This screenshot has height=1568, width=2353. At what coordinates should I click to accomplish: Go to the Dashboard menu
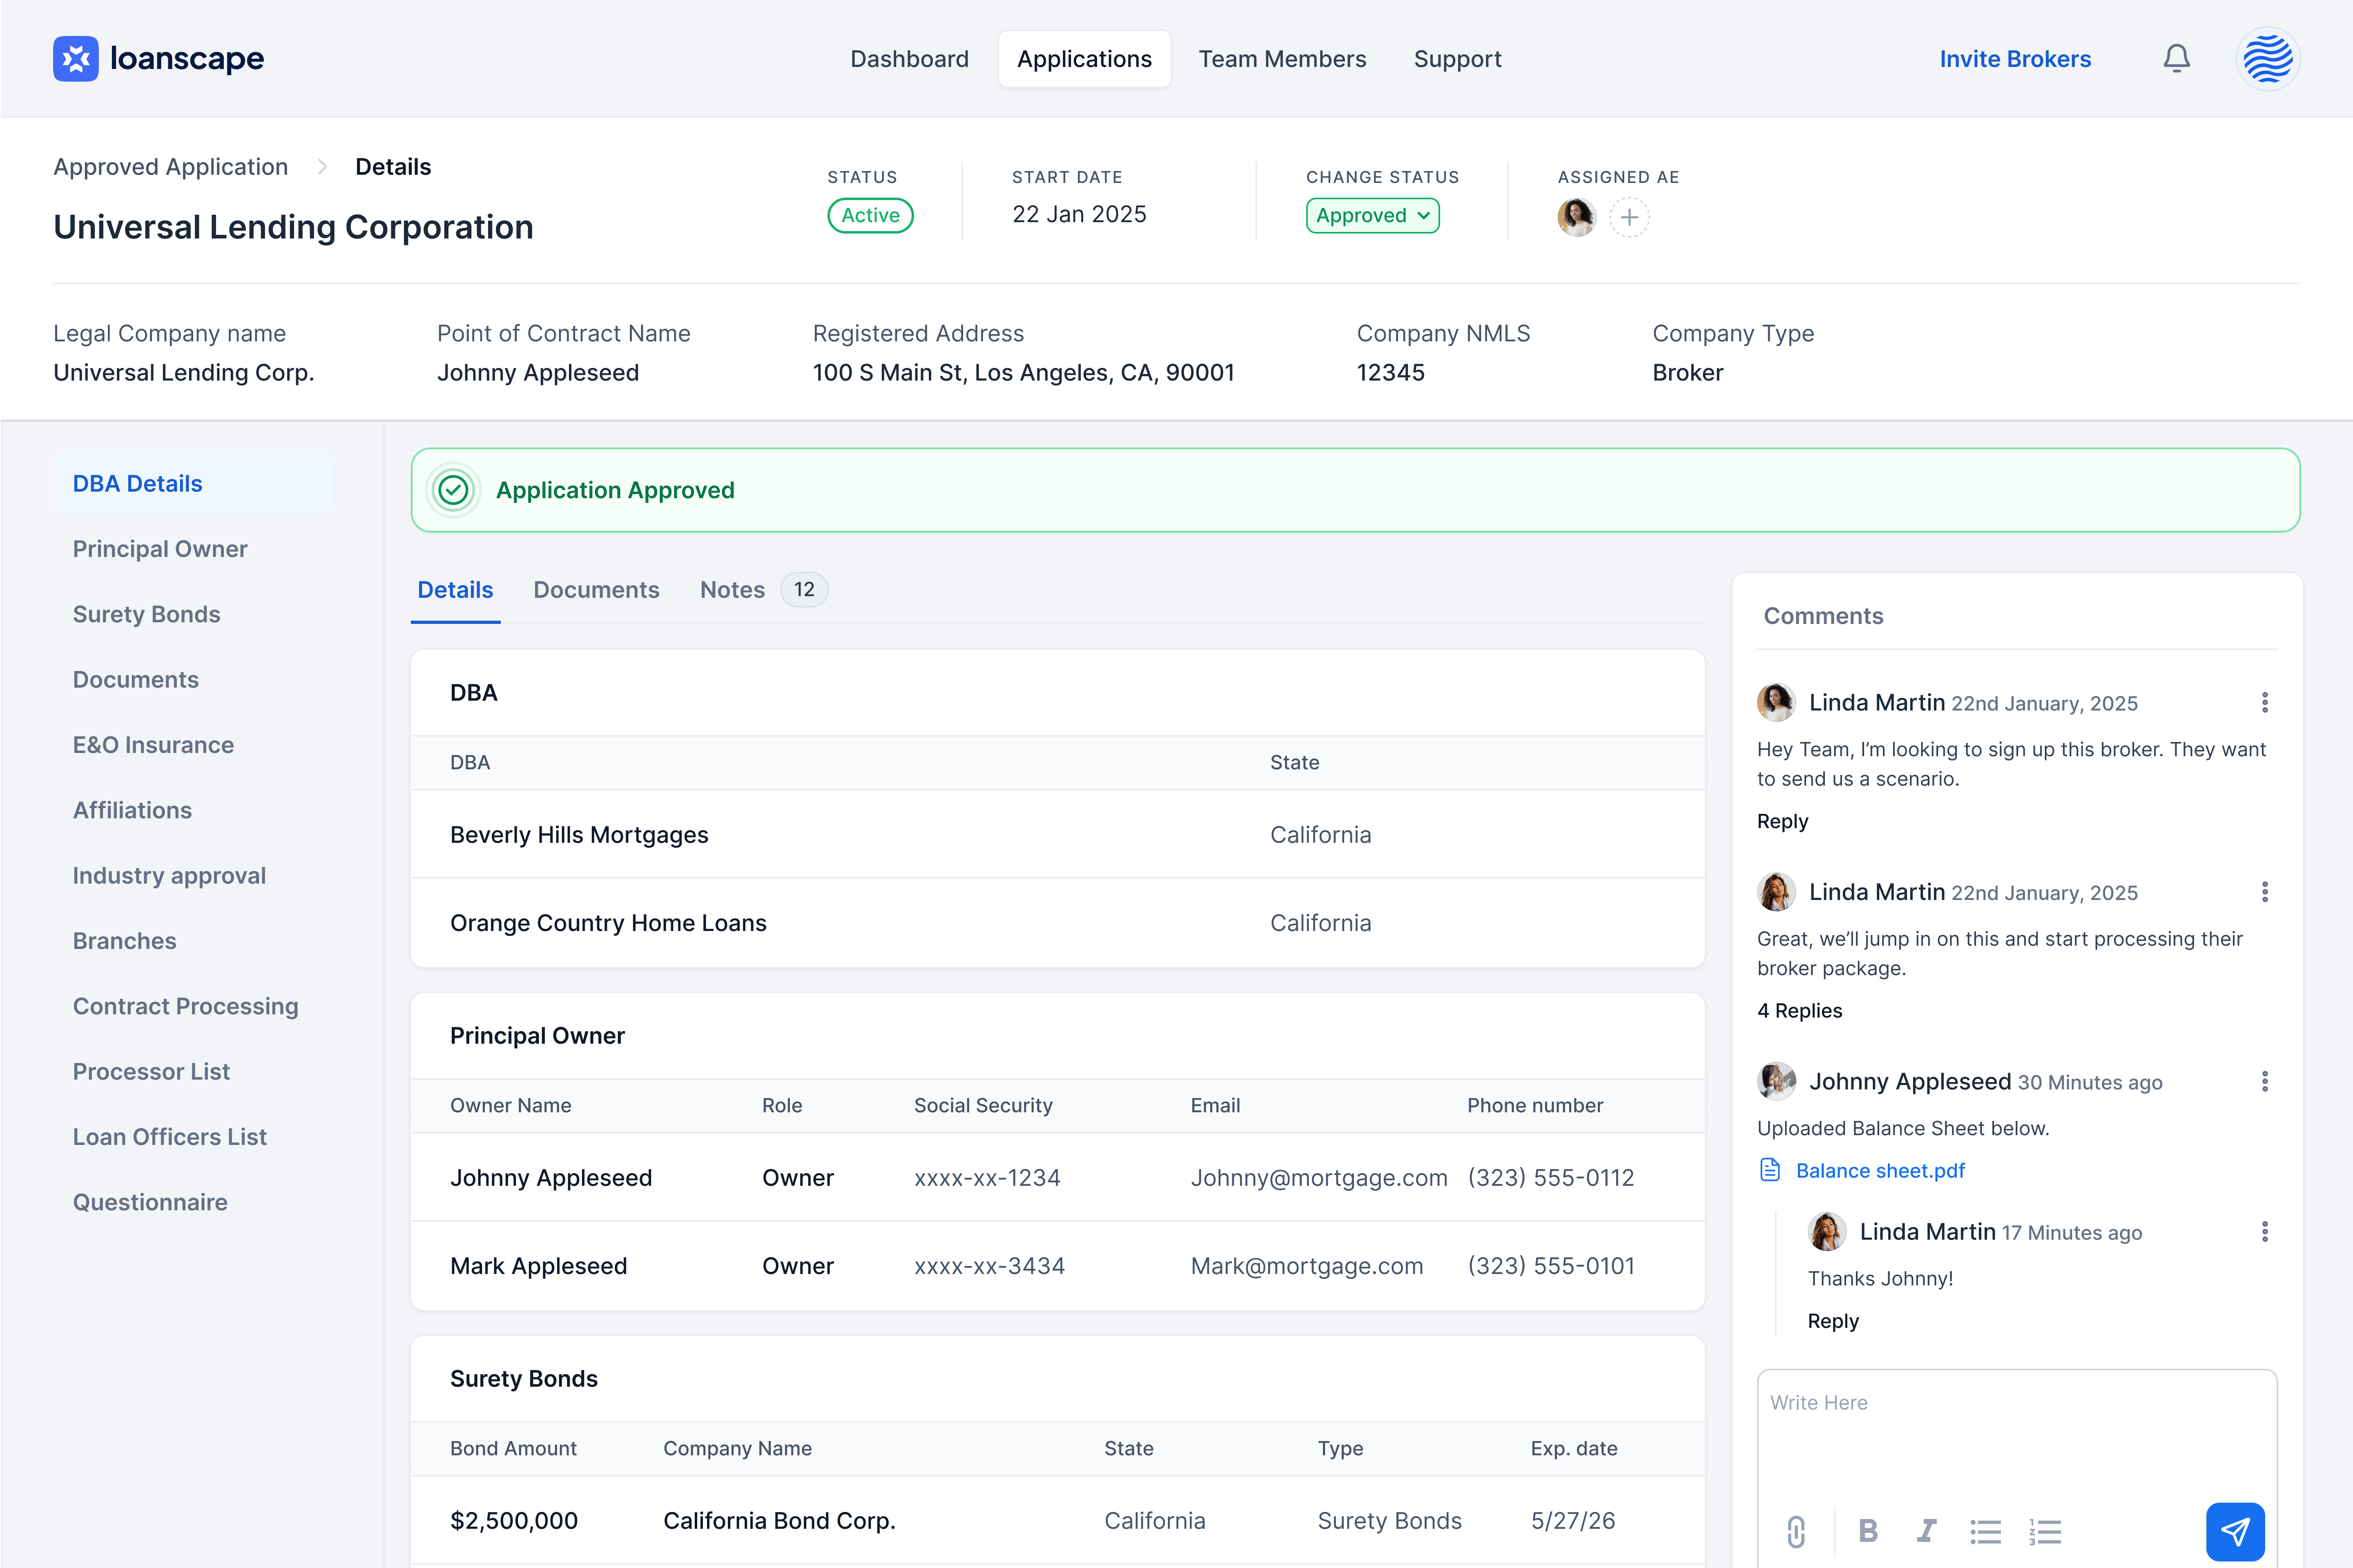point(909,59)
